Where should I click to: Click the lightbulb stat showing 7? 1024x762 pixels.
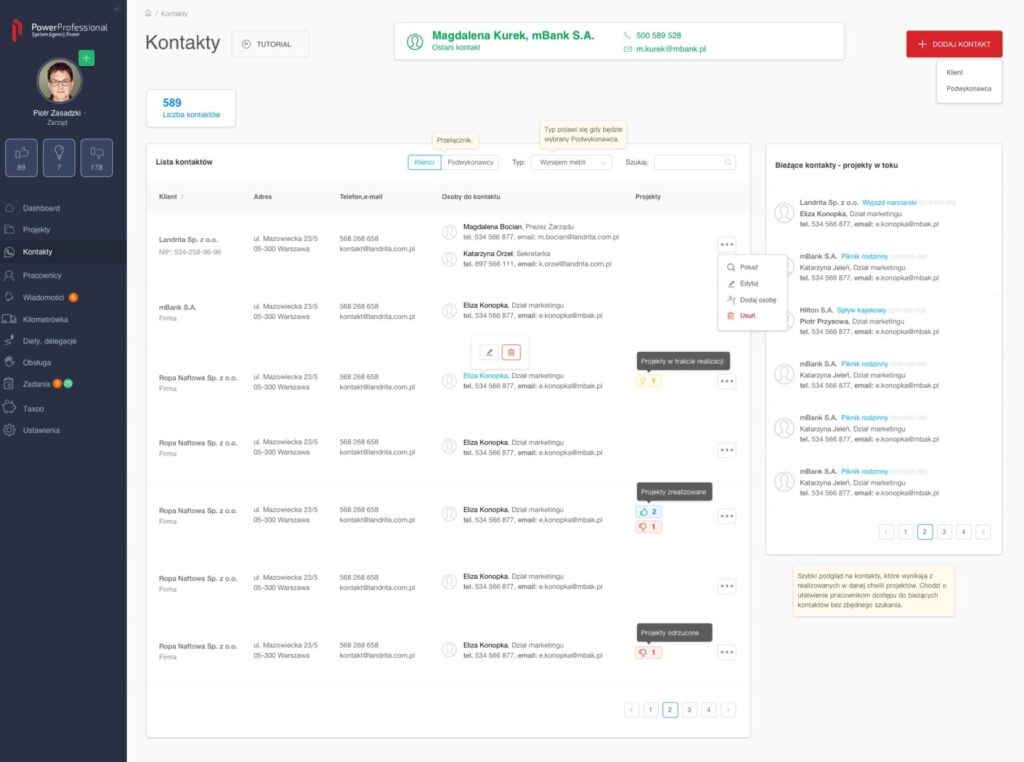tap(59, 156)
